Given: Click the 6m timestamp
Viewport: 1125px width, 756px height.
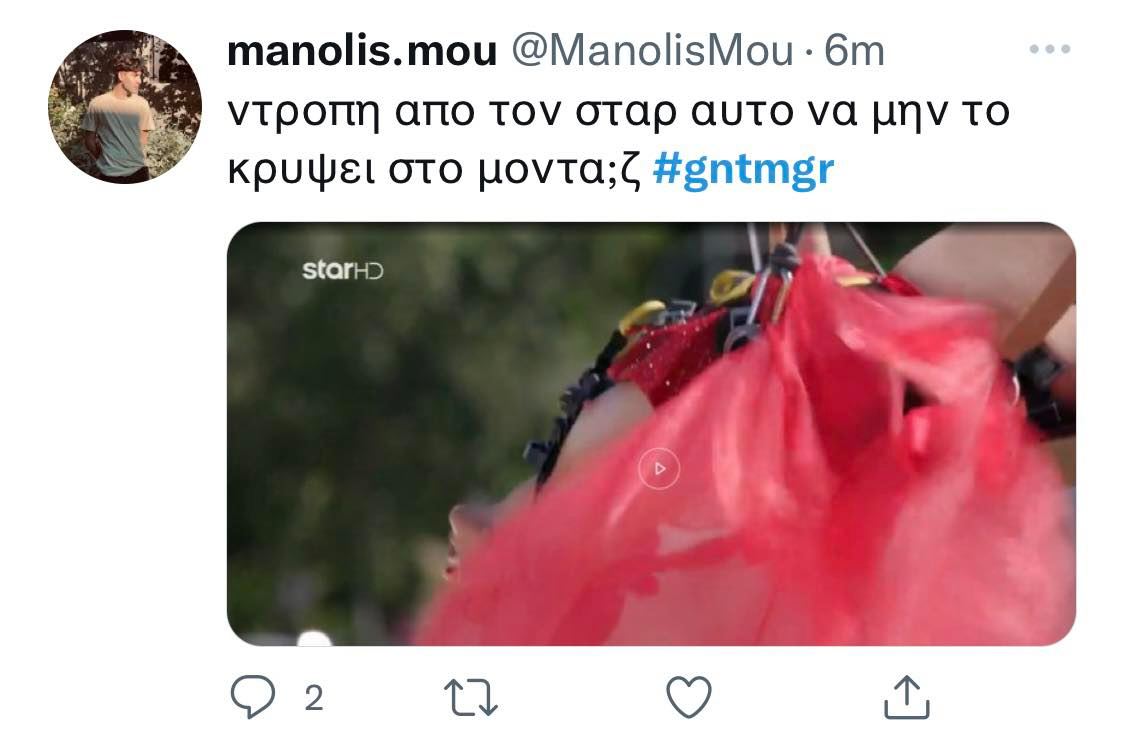Looking at the screenshot, I should point(854,52).
